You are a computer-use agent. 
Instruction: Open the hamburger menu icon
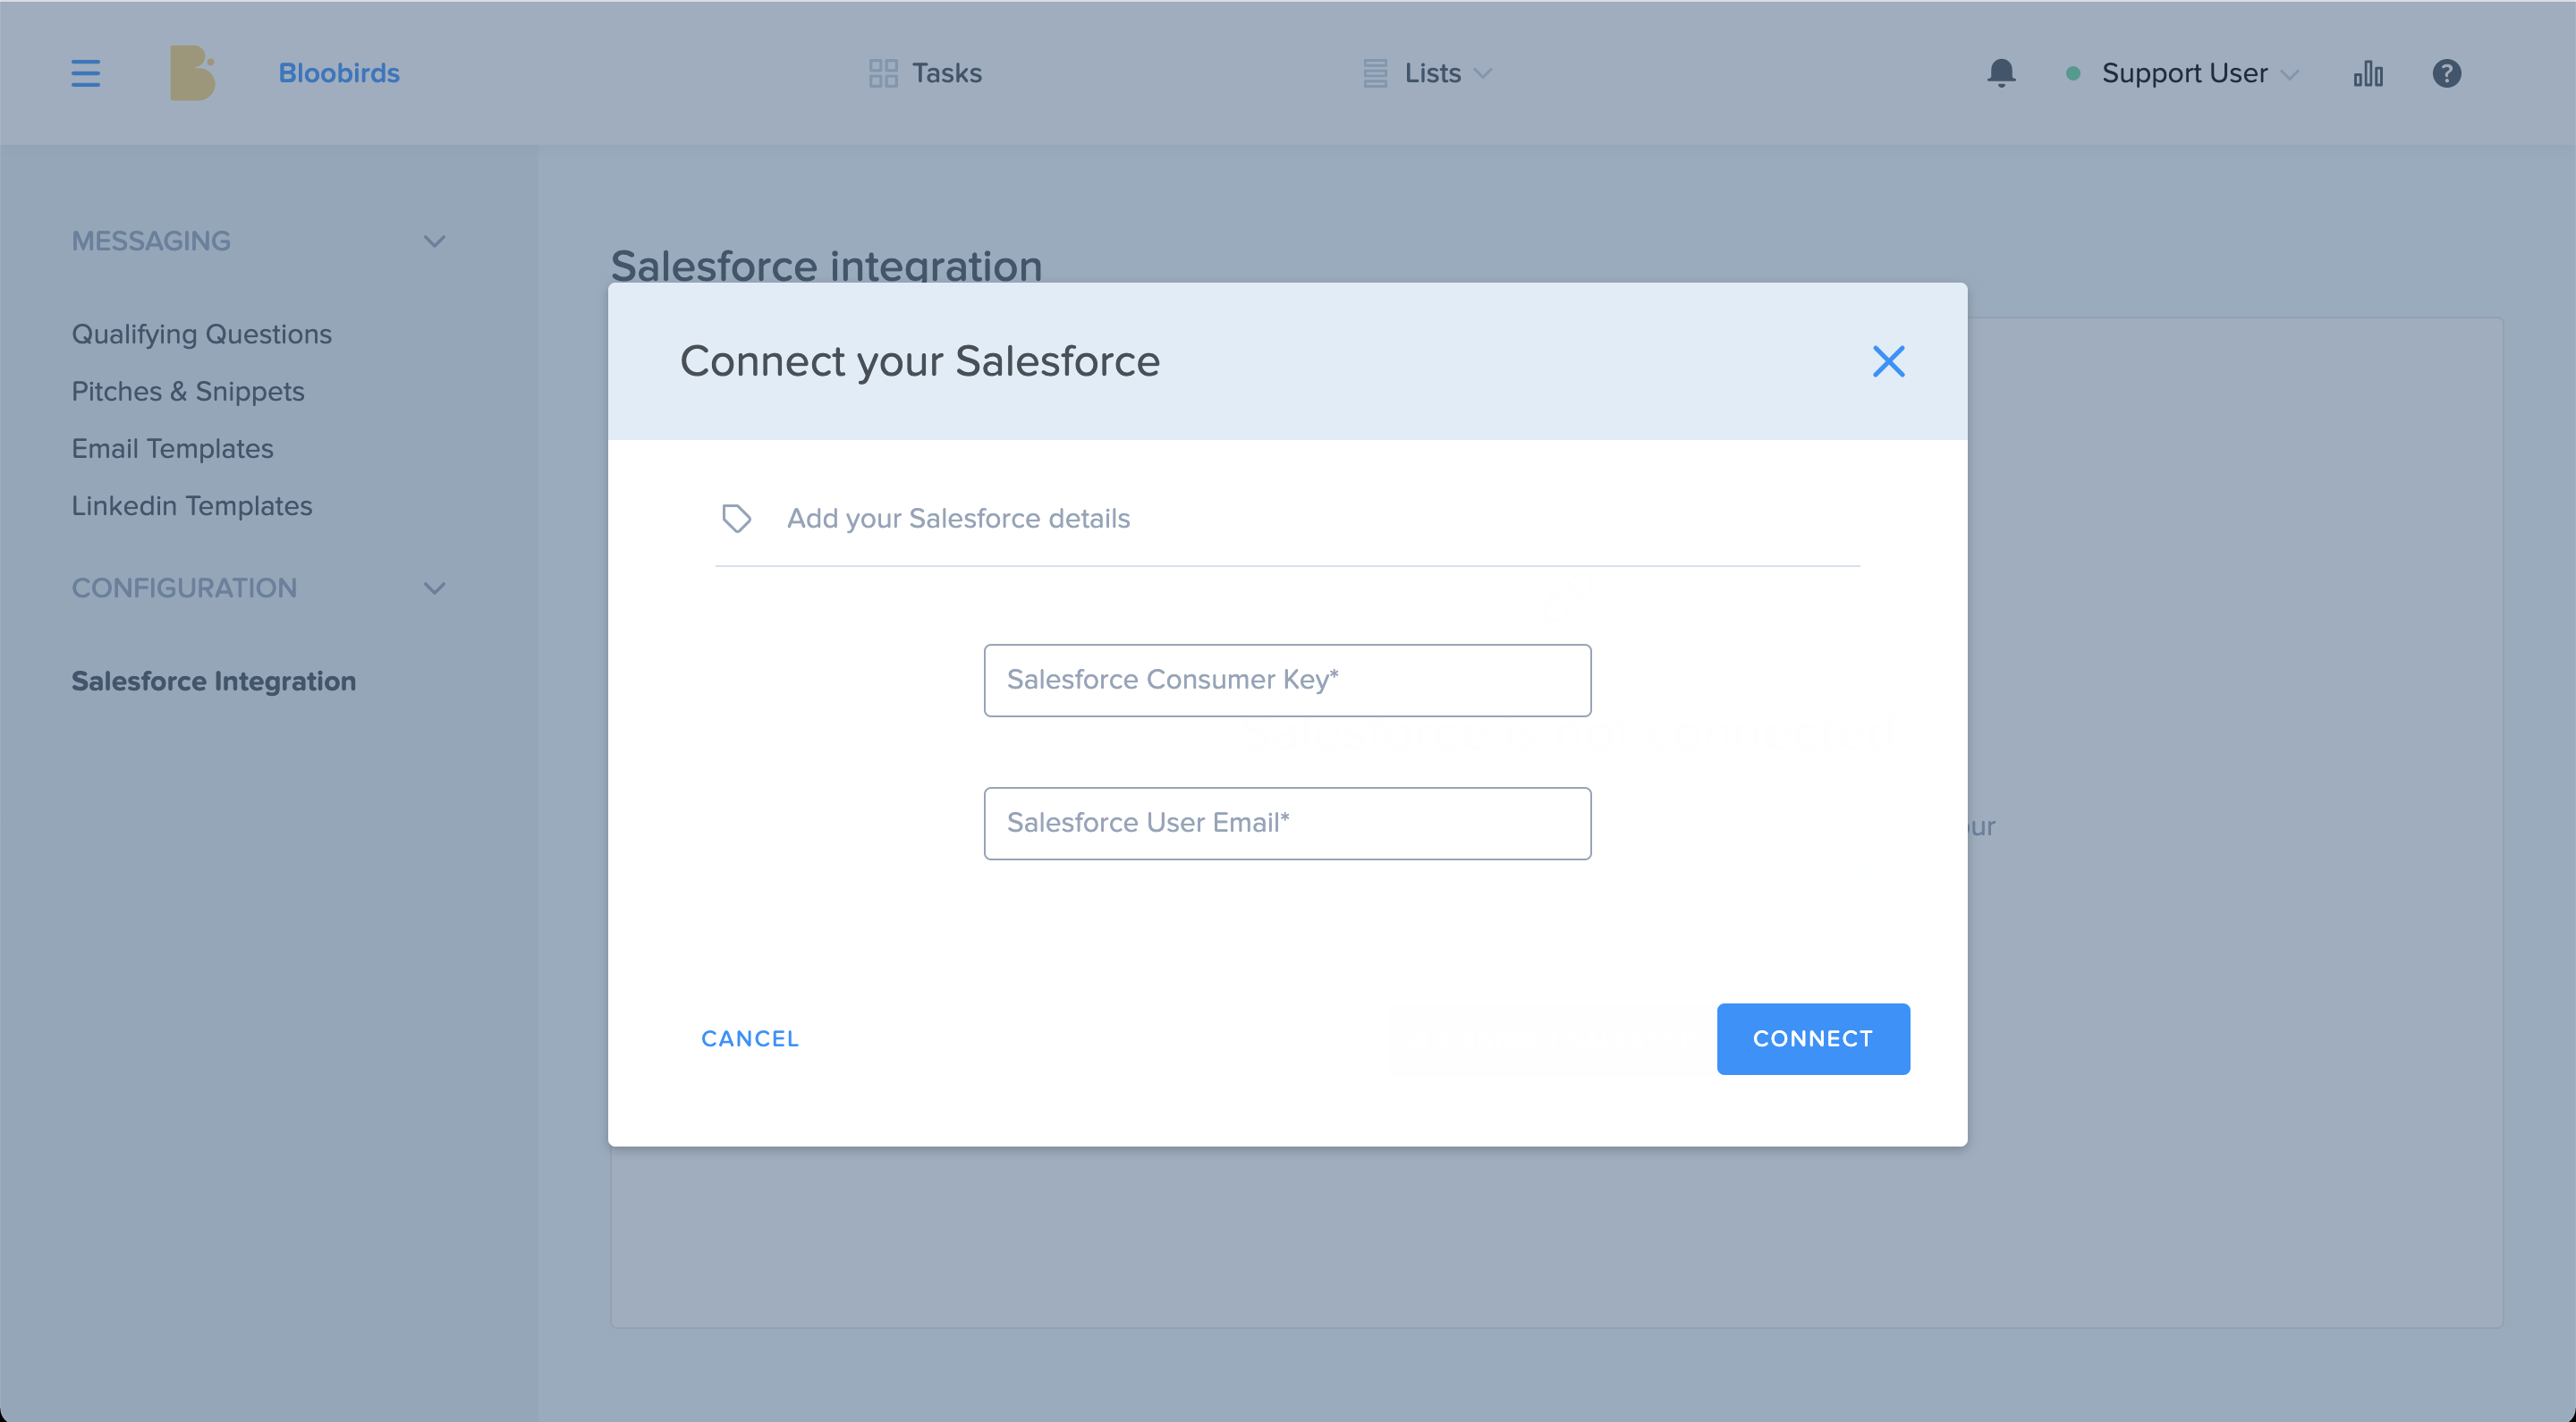pyautogui.click(x=86, y=73)
